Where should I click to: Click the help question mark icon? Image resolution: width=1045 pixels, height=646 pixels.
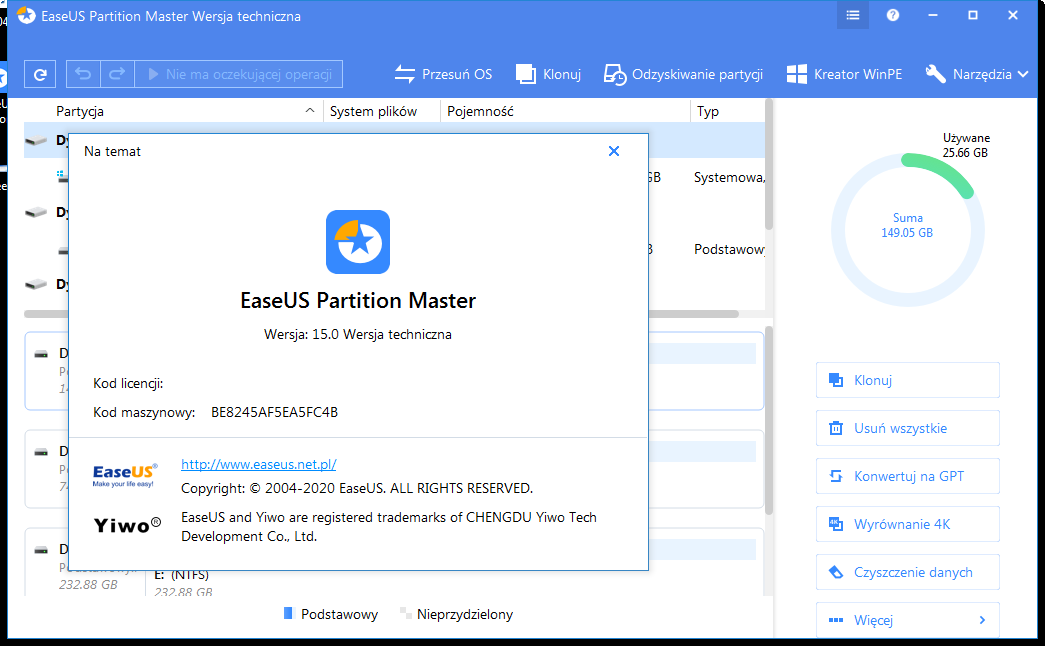[x=892, y=15]
